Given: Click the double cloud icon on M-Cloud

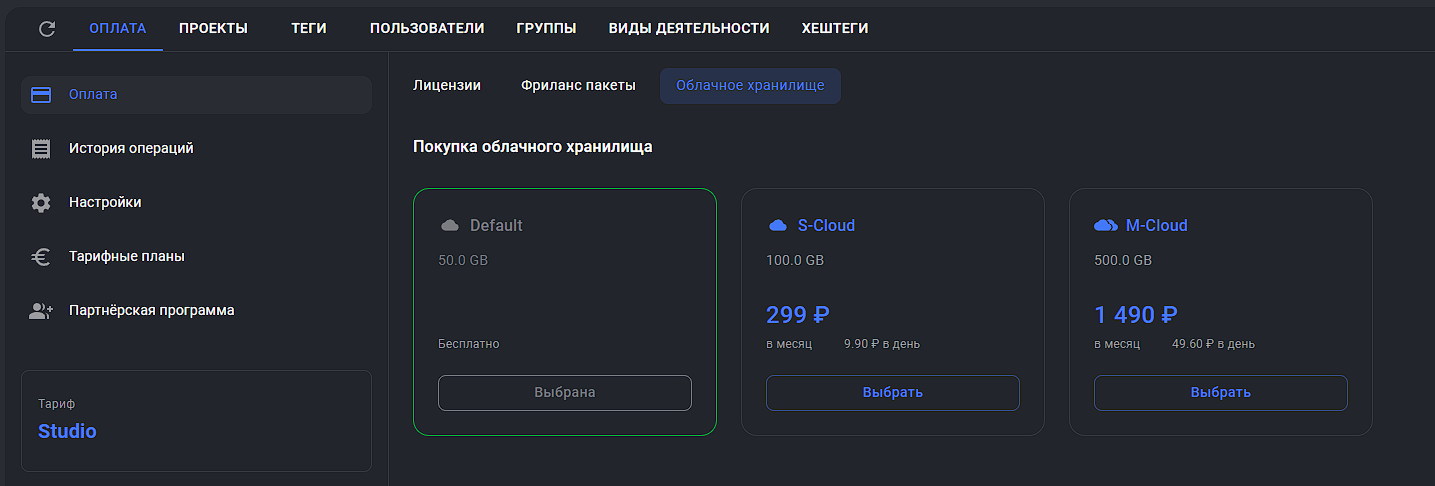Looking at the screenshot, I should [x=1106, y=226].
